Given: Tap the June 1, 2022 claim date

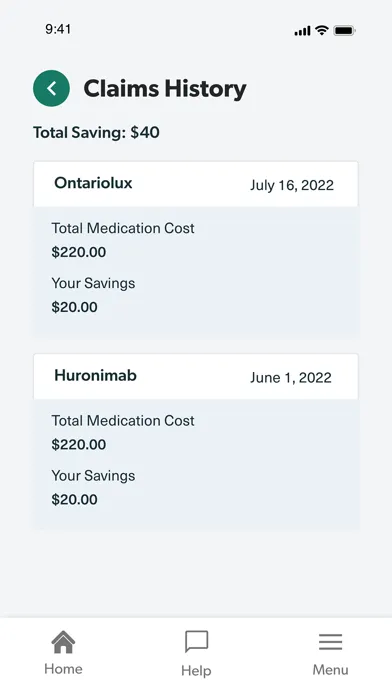Looking at the screenshot, I should (x=290, y=378).
